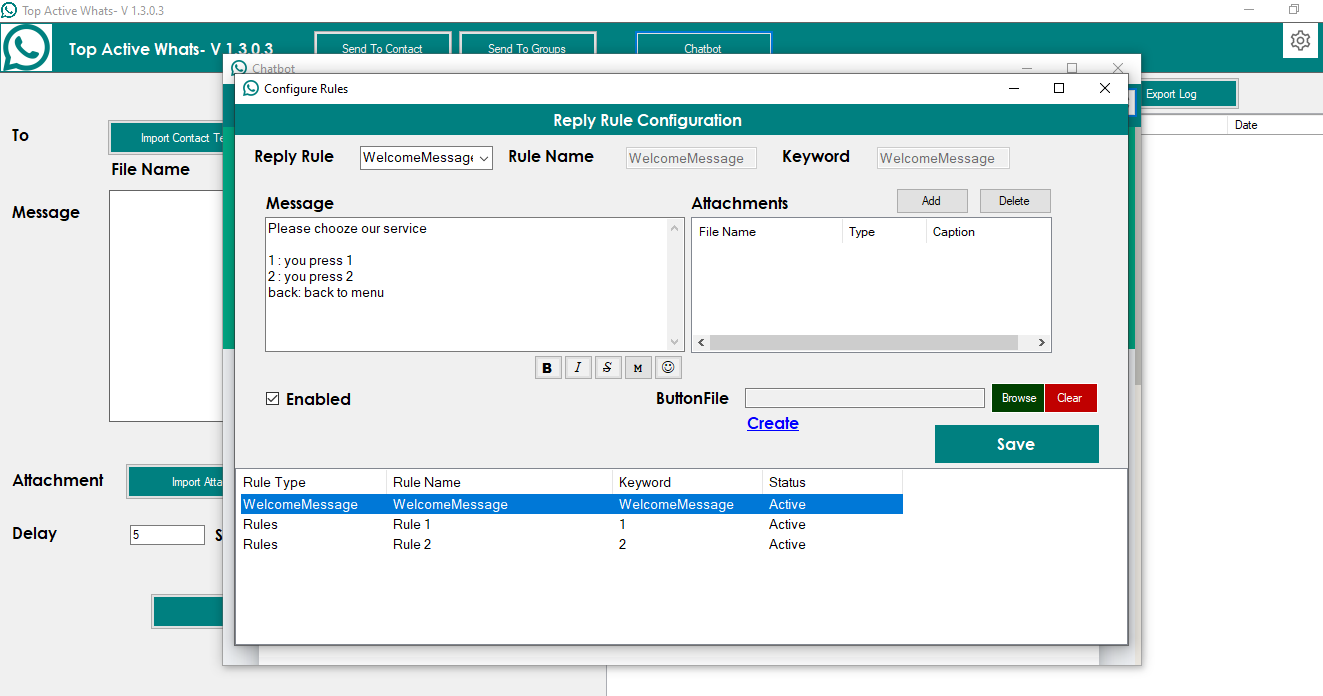Maximize the Configure Rules window
This screenshot has height=696, width=1323.
pos(1059,88)
